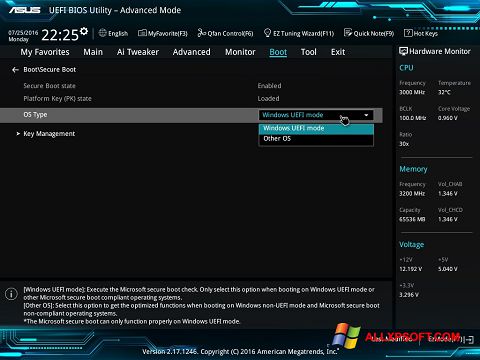Click the Enabled secure boot value

[x=269, y=86]
